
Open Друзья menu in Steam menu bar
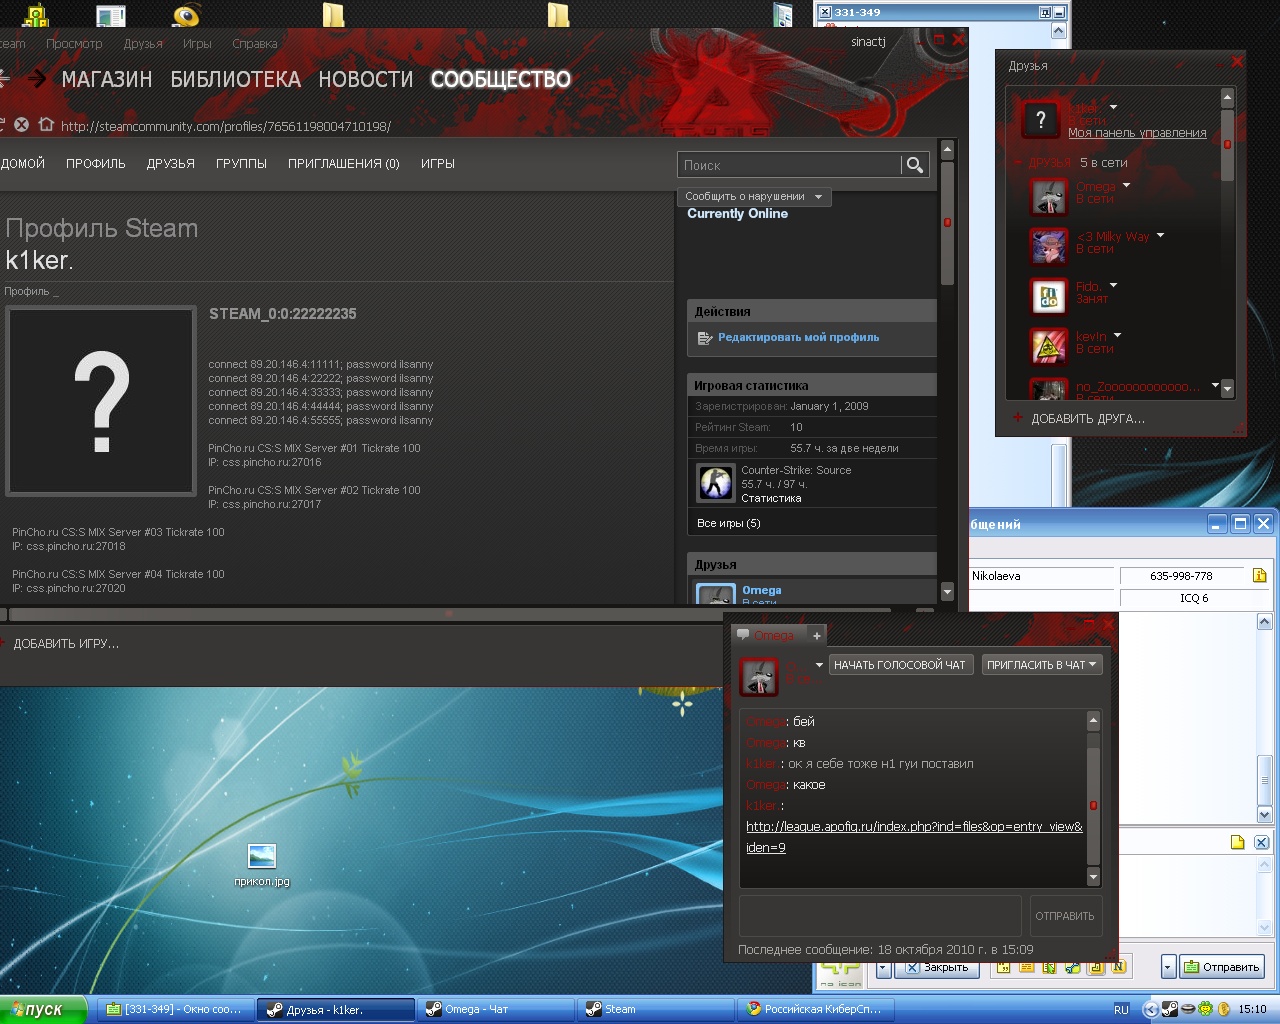tap(143, 44)
